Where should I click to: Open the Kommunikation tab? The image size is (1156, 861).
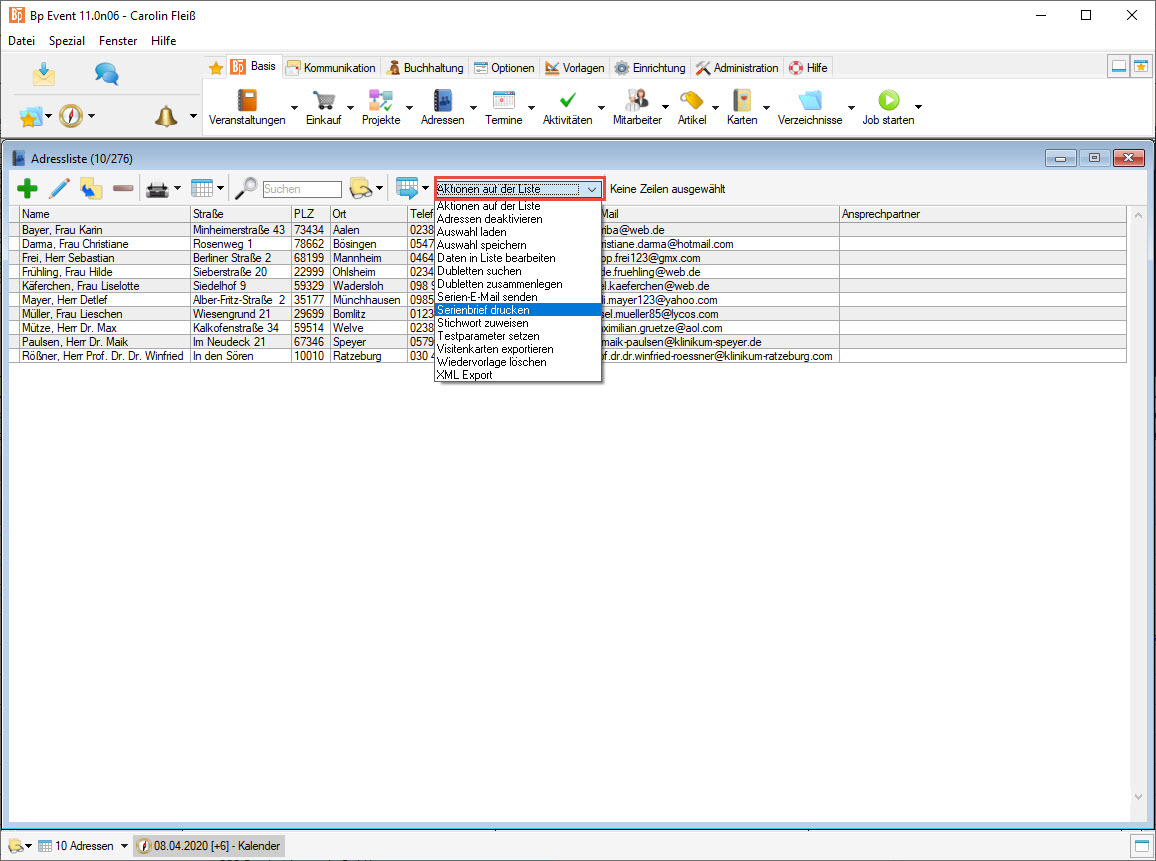coord(330,68)
